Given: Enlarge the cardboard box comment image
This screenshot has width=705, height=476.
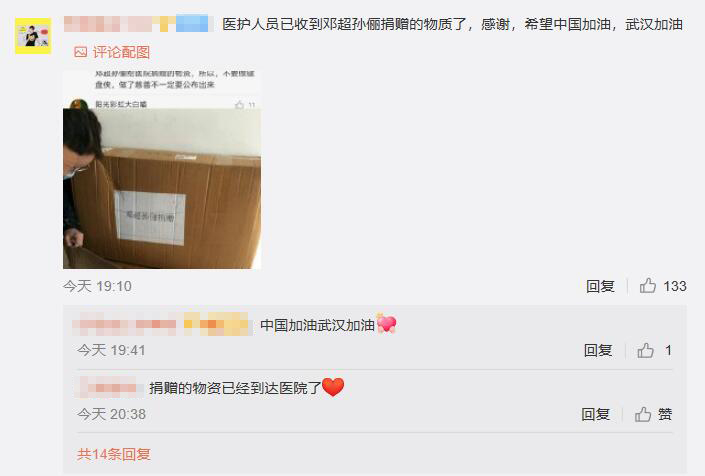Looking at the screenshot, I should tap(162, 169).
